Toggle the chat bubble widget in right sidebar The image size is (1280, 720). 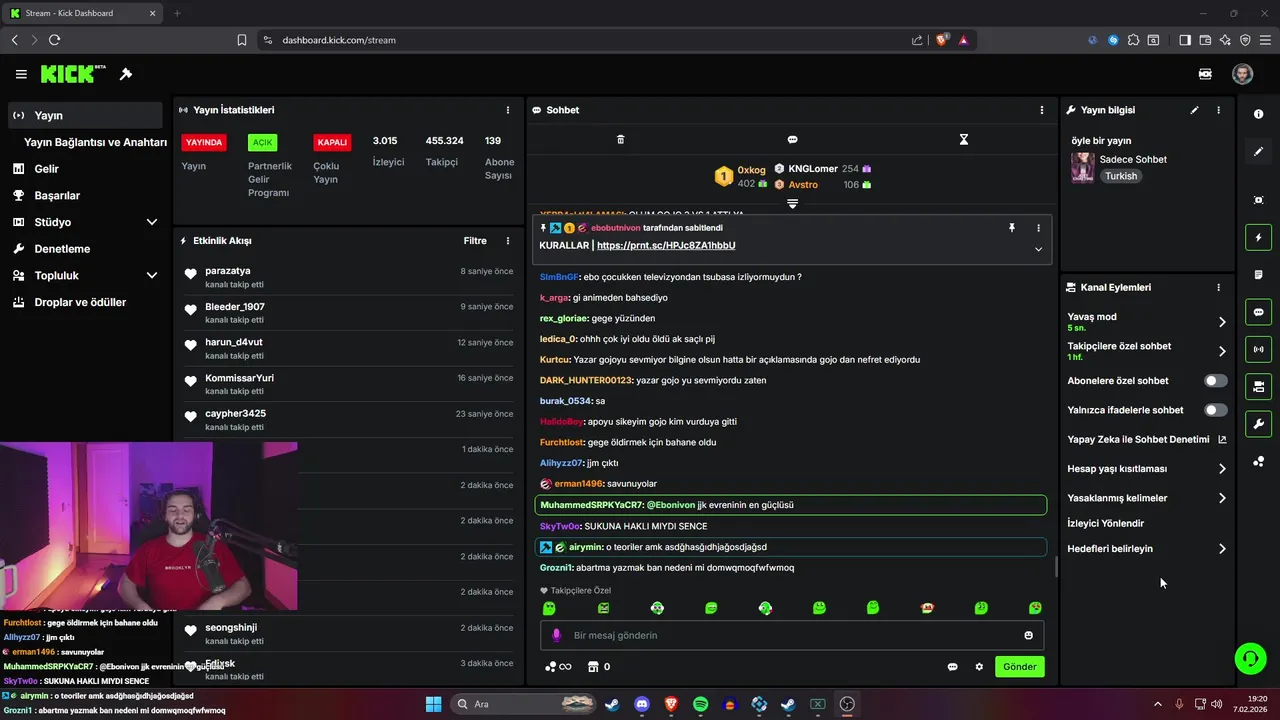click(x=1258, y=312)
